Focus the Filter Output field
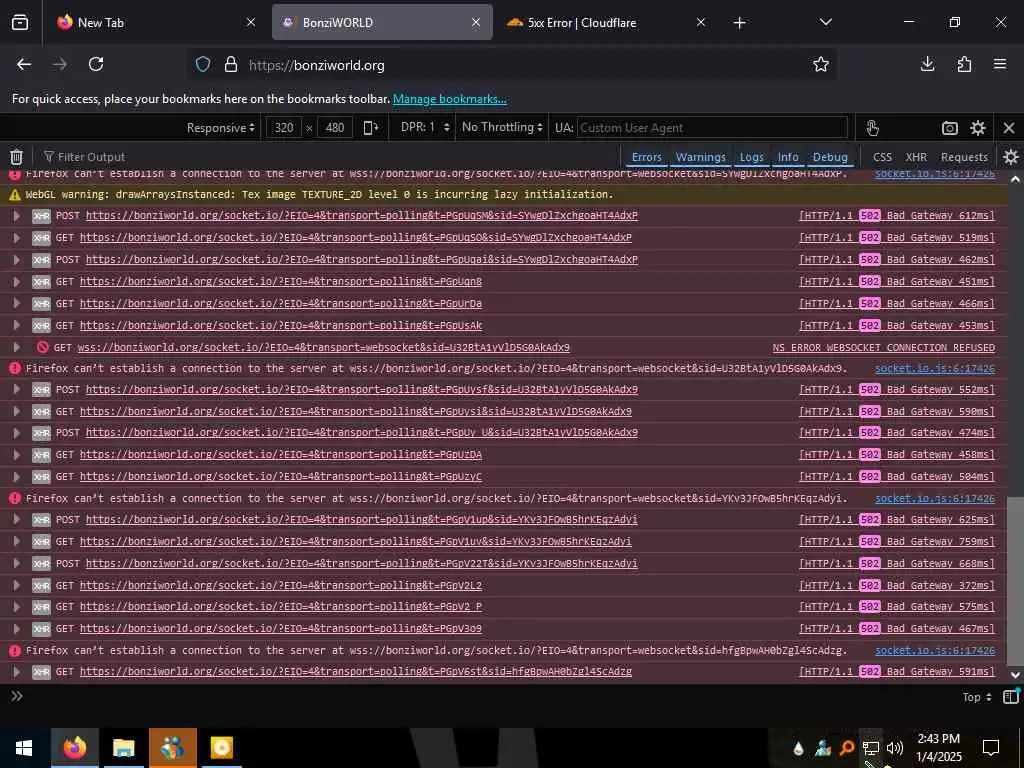1024x768 pixels. [x=330, y=157]
